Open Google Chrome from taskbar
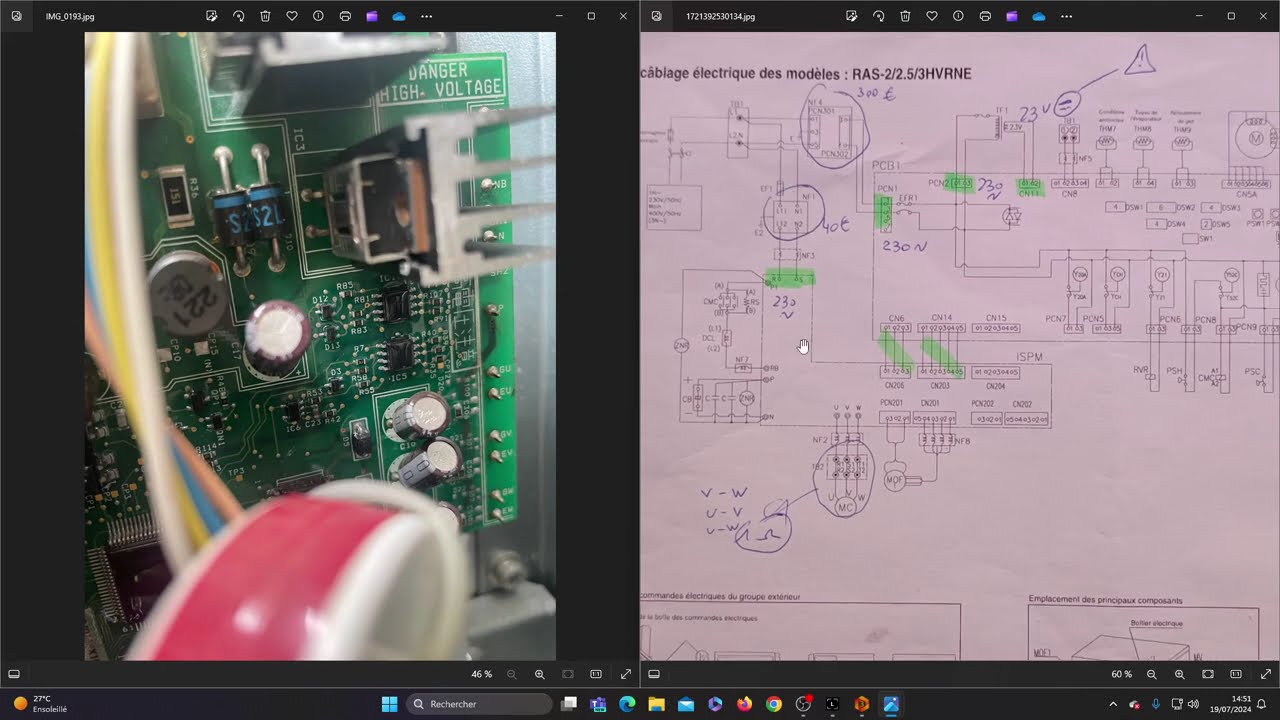This screenshot has width=1280, height=720. tap(773, 704)
